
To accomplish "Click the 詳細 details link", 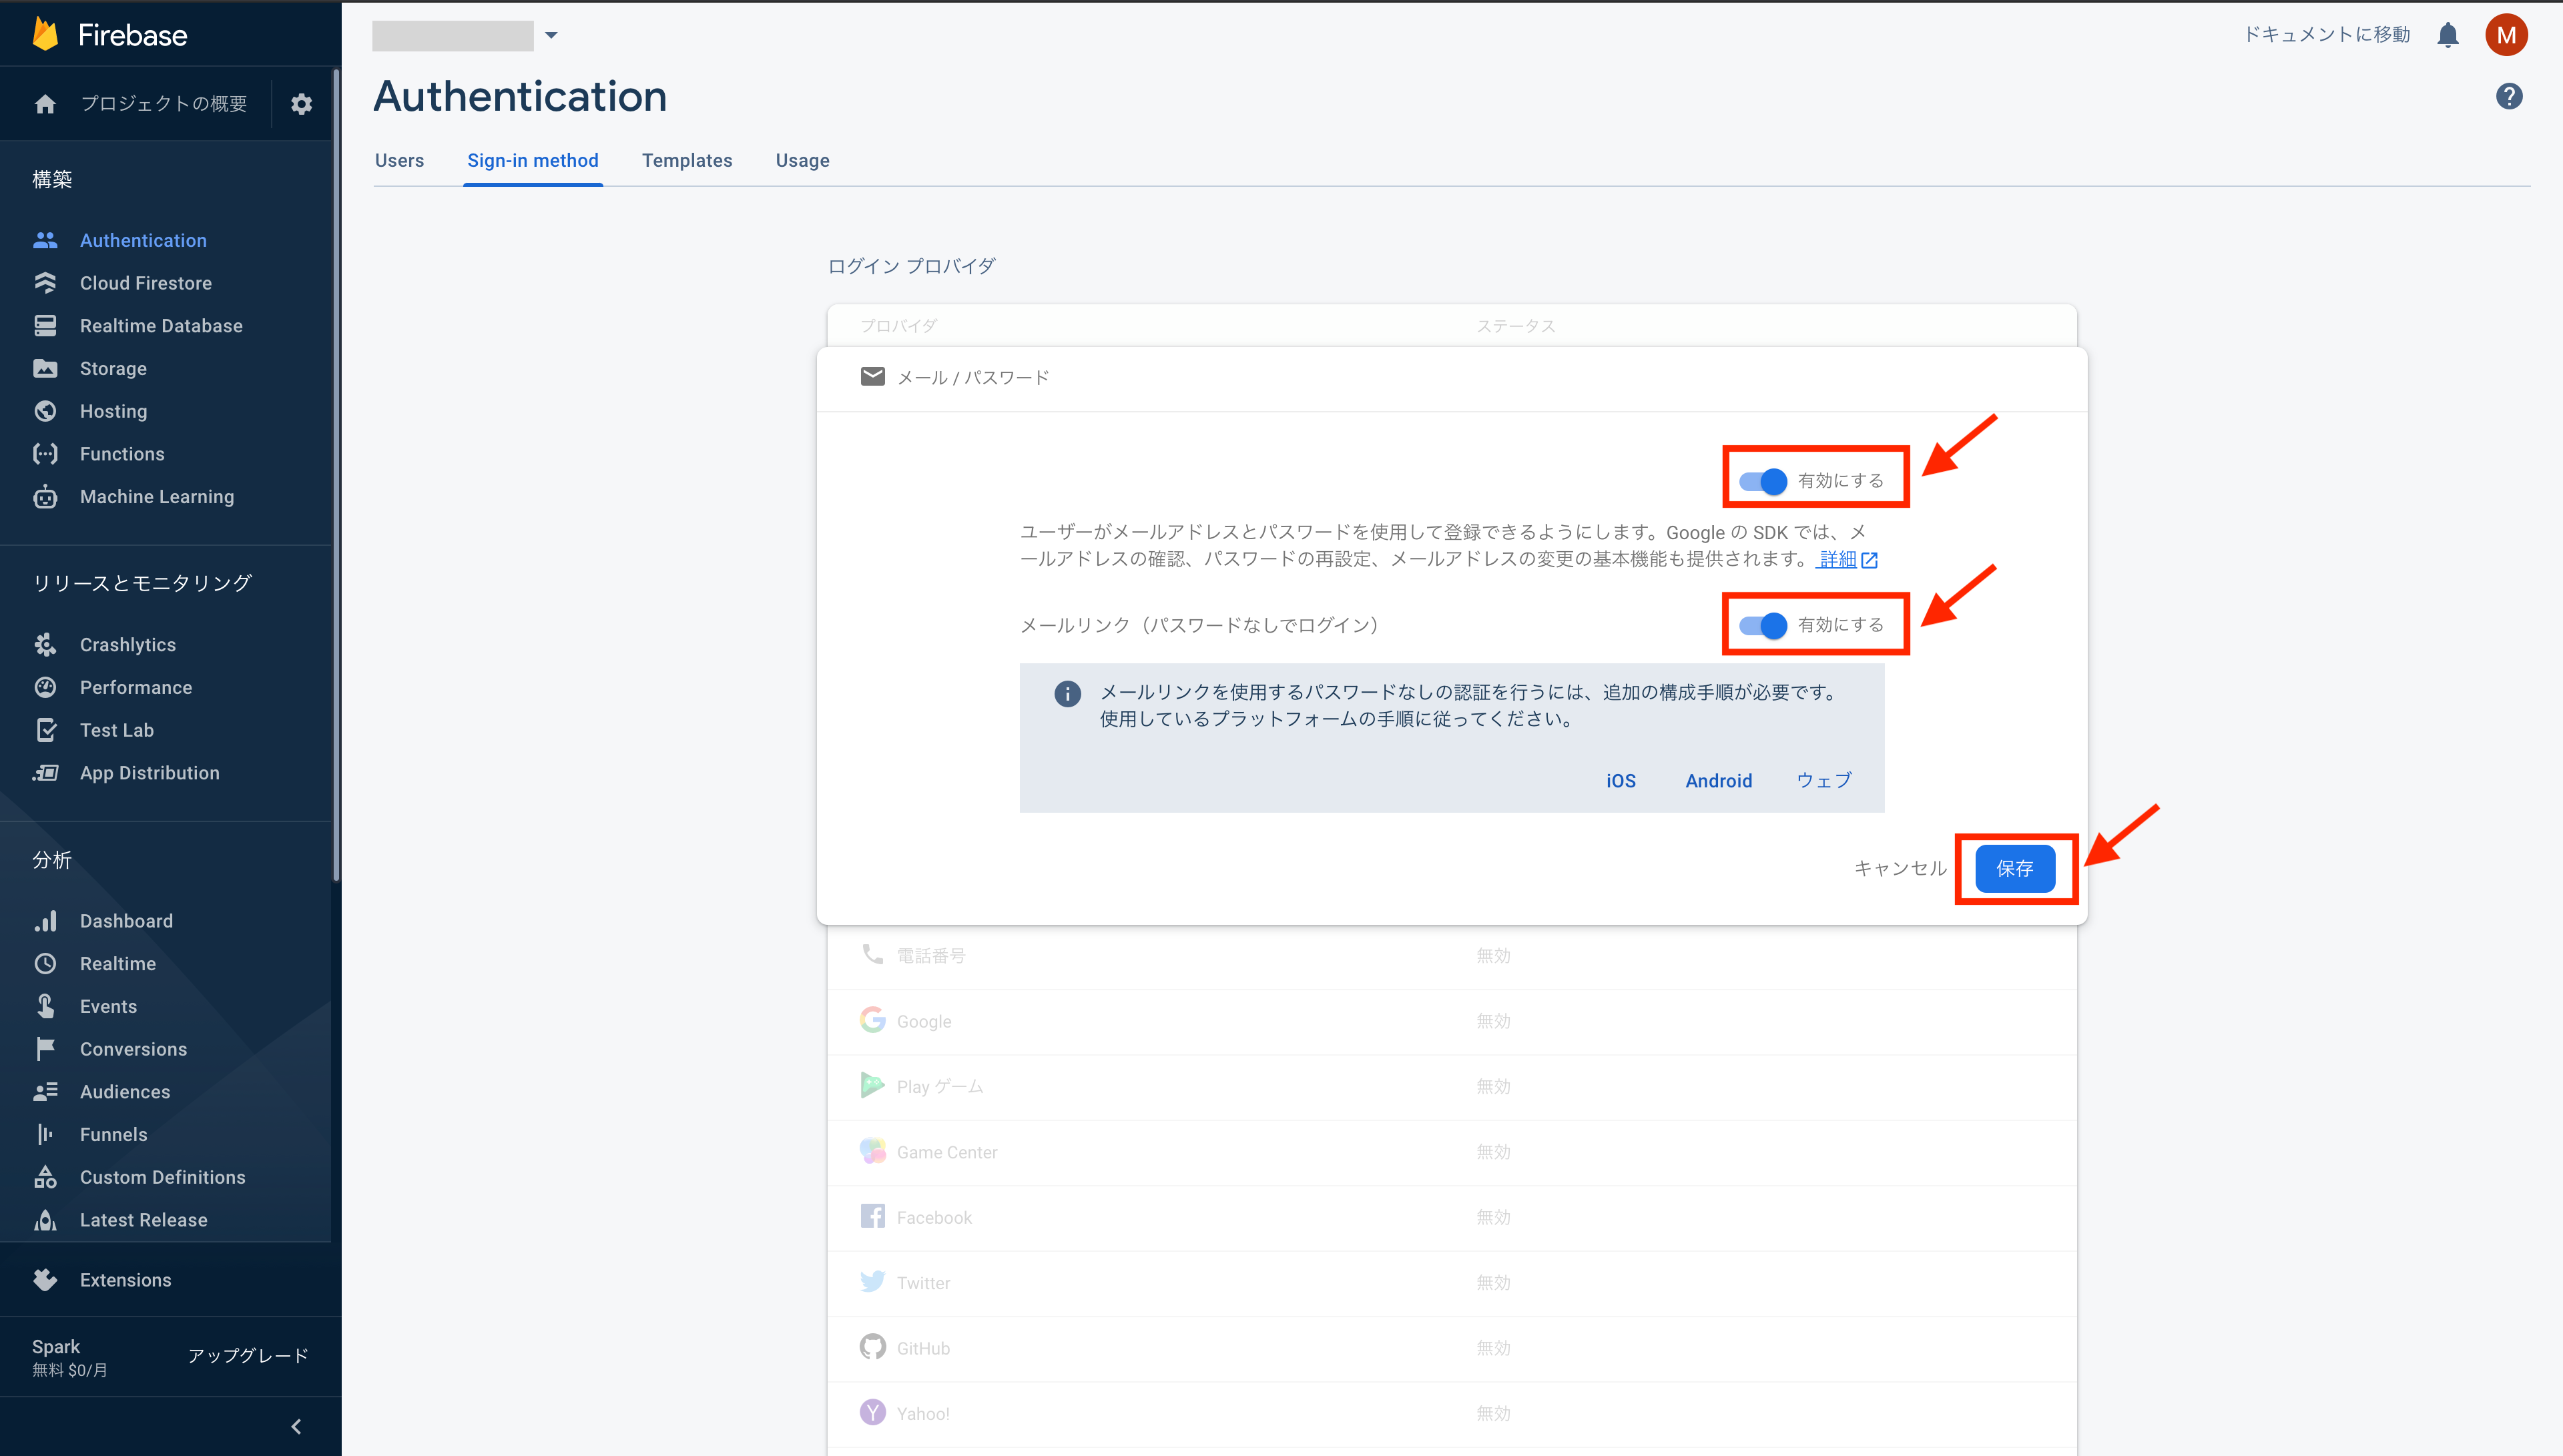I will click(1837, 559).
